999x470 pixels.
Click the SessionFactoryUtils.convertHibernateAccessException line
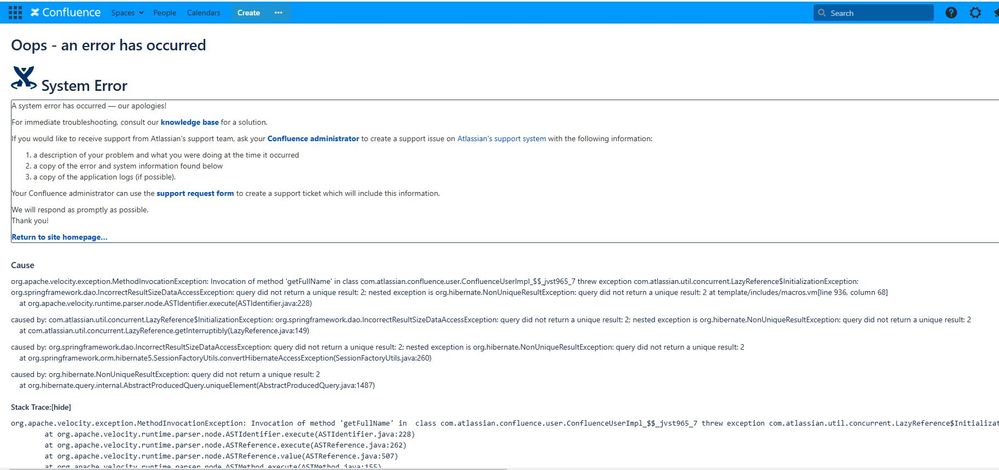(x=226, y=358)
